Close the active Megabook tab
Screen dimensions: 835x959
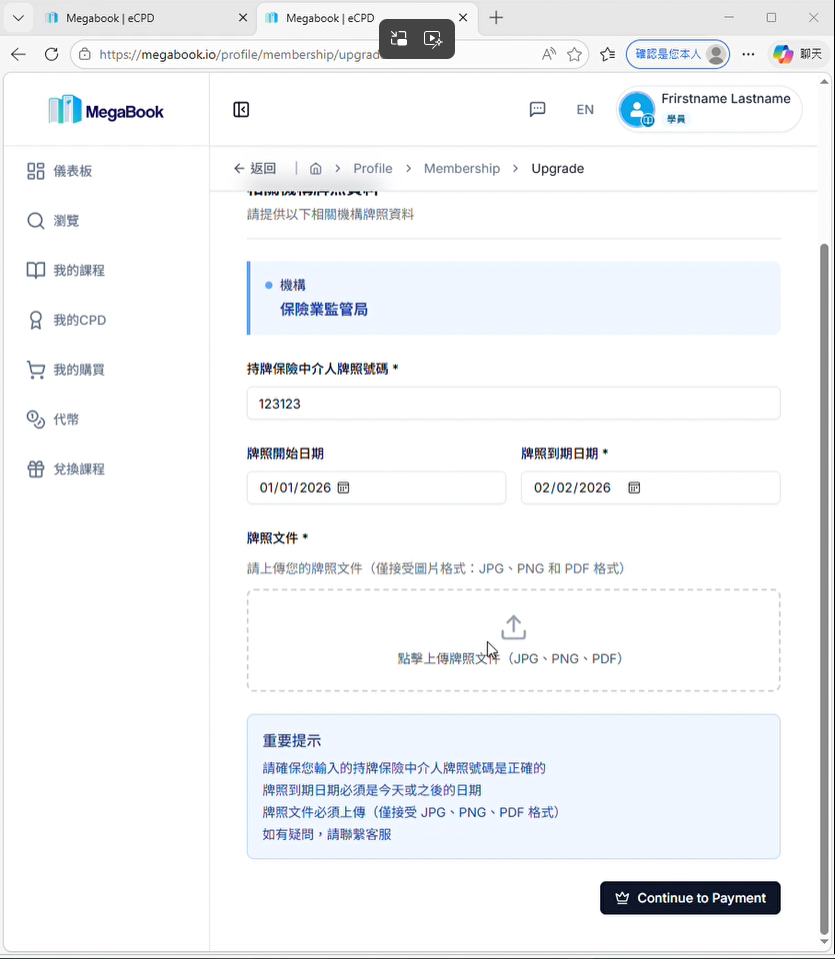(x=463, y=18)
